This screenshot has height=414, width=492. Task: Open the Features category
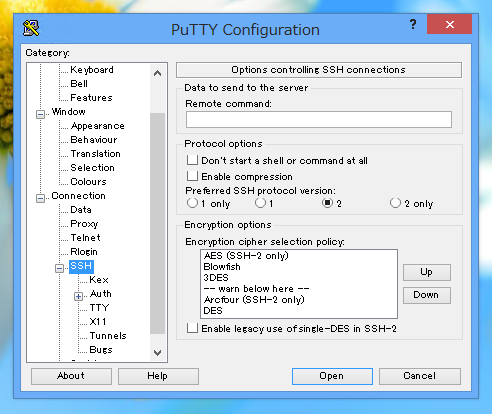pos(91,98)
